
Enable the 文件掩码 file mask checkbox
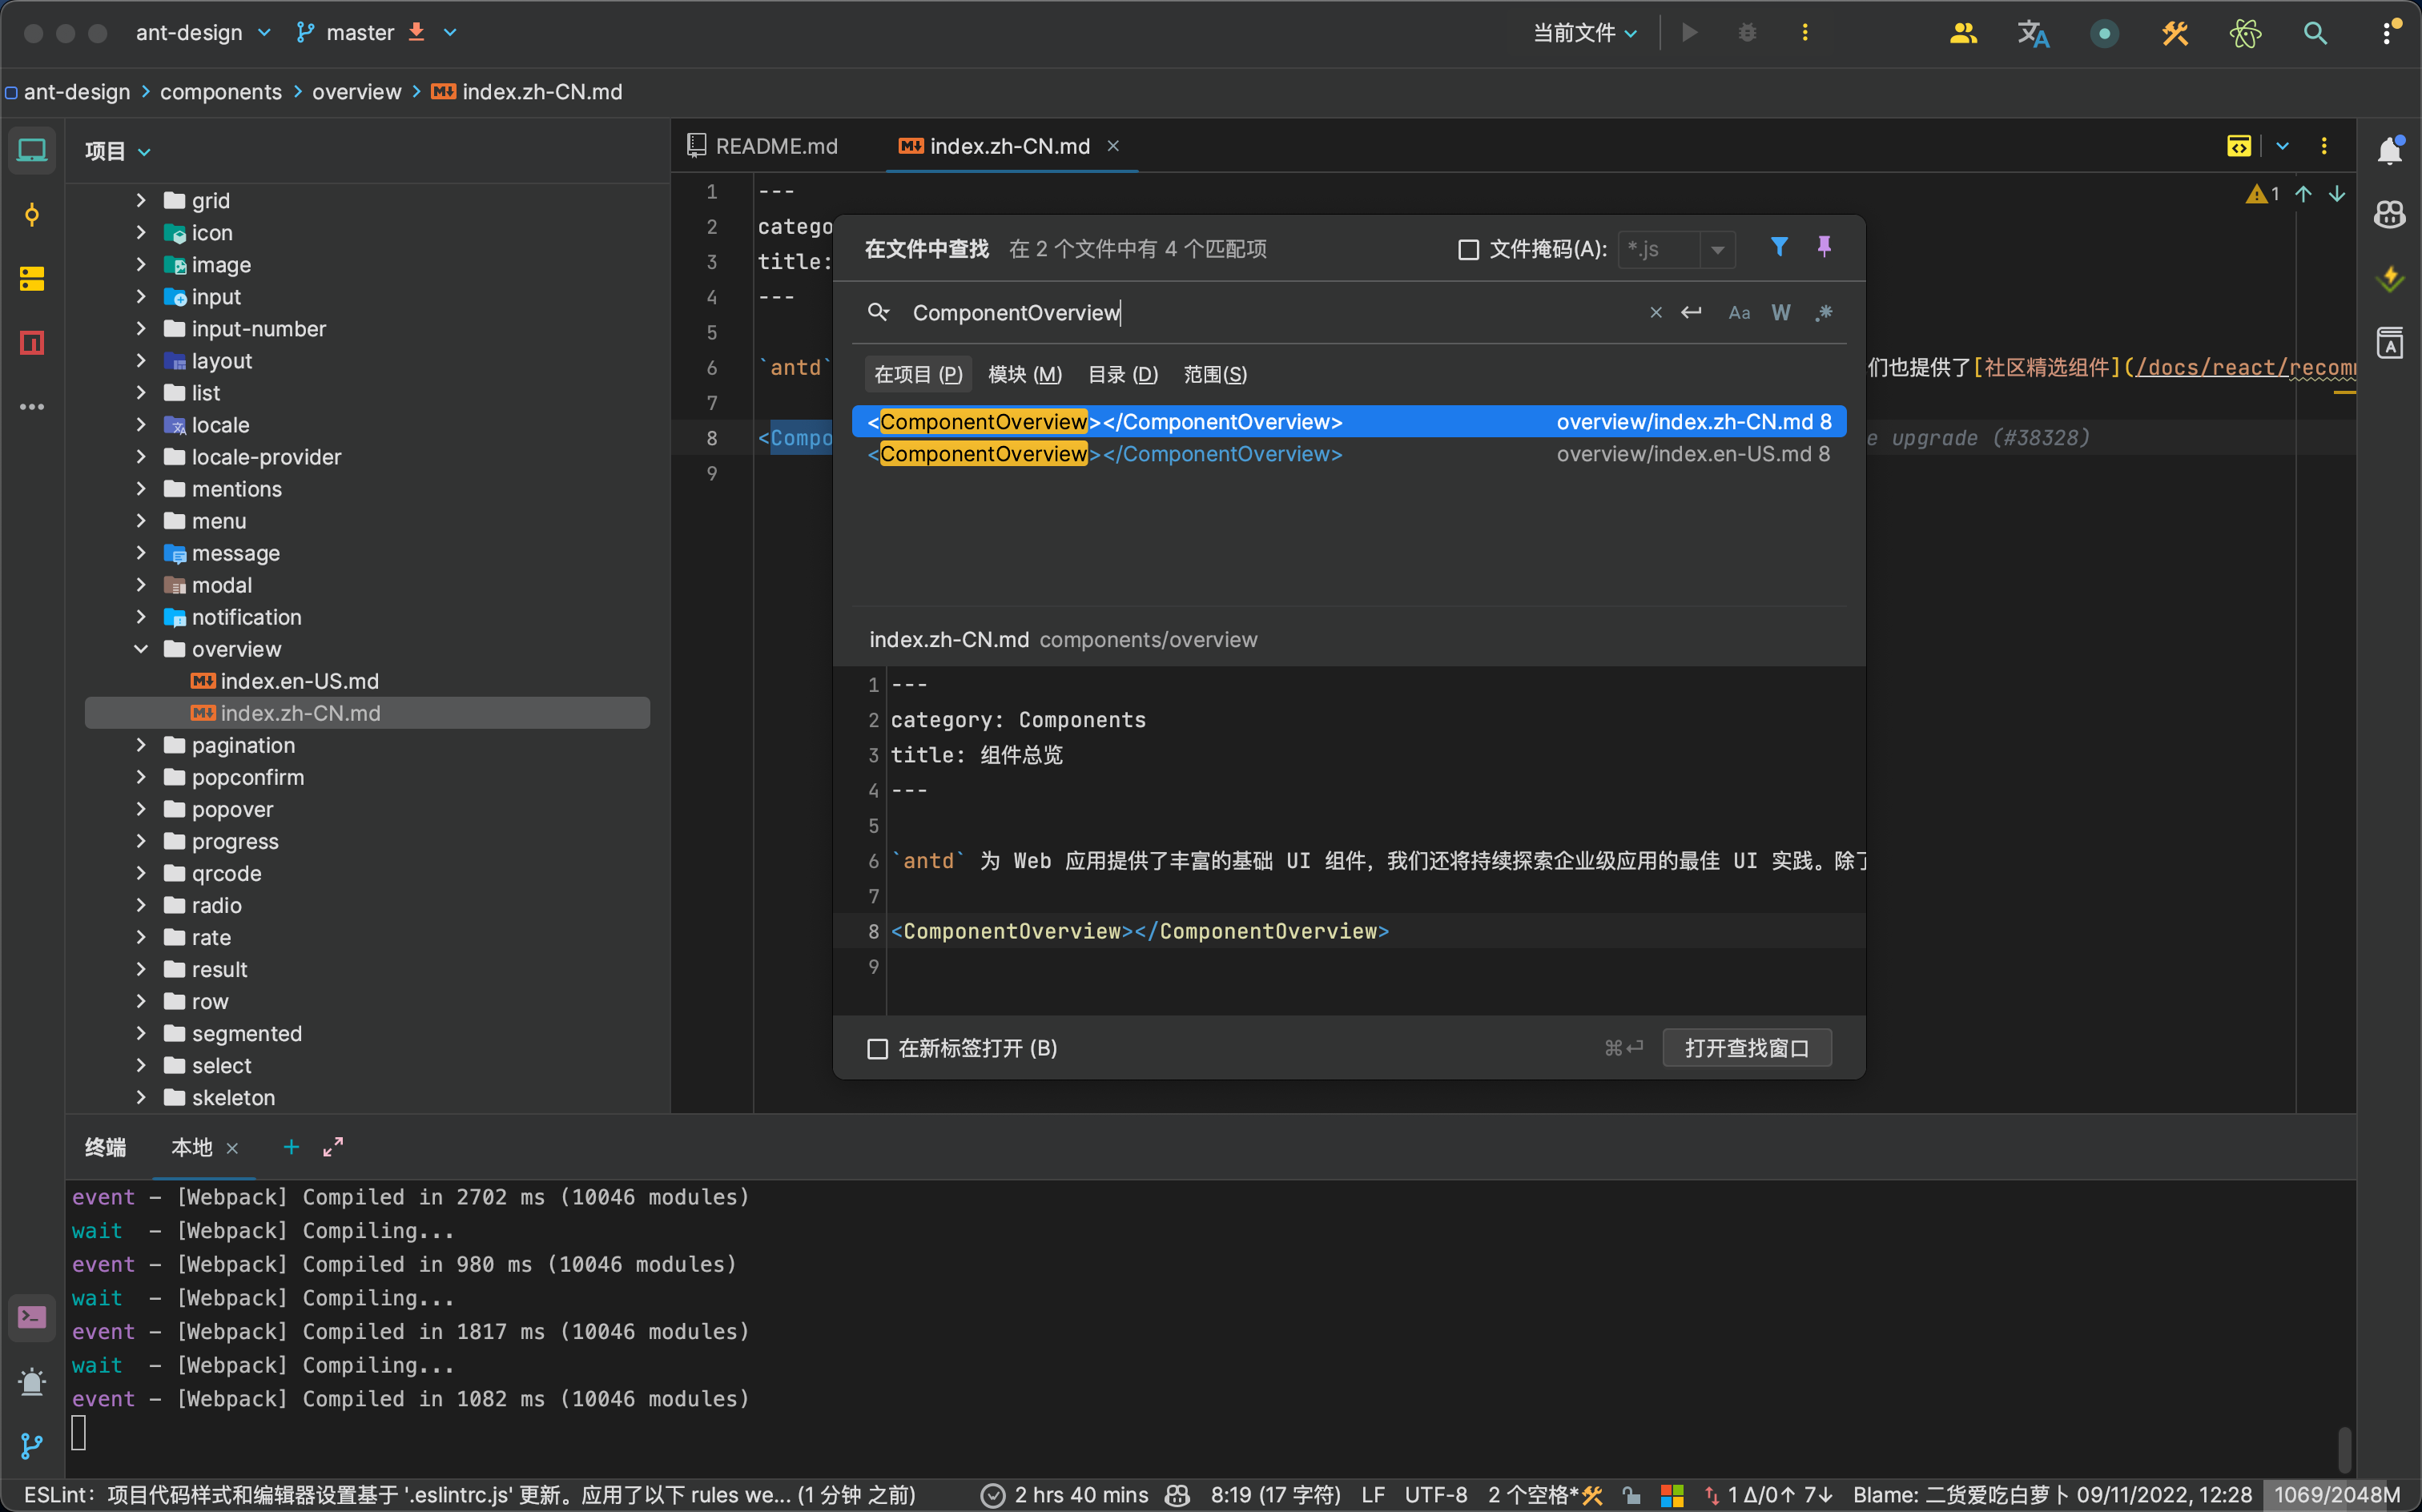(1467, 249)
